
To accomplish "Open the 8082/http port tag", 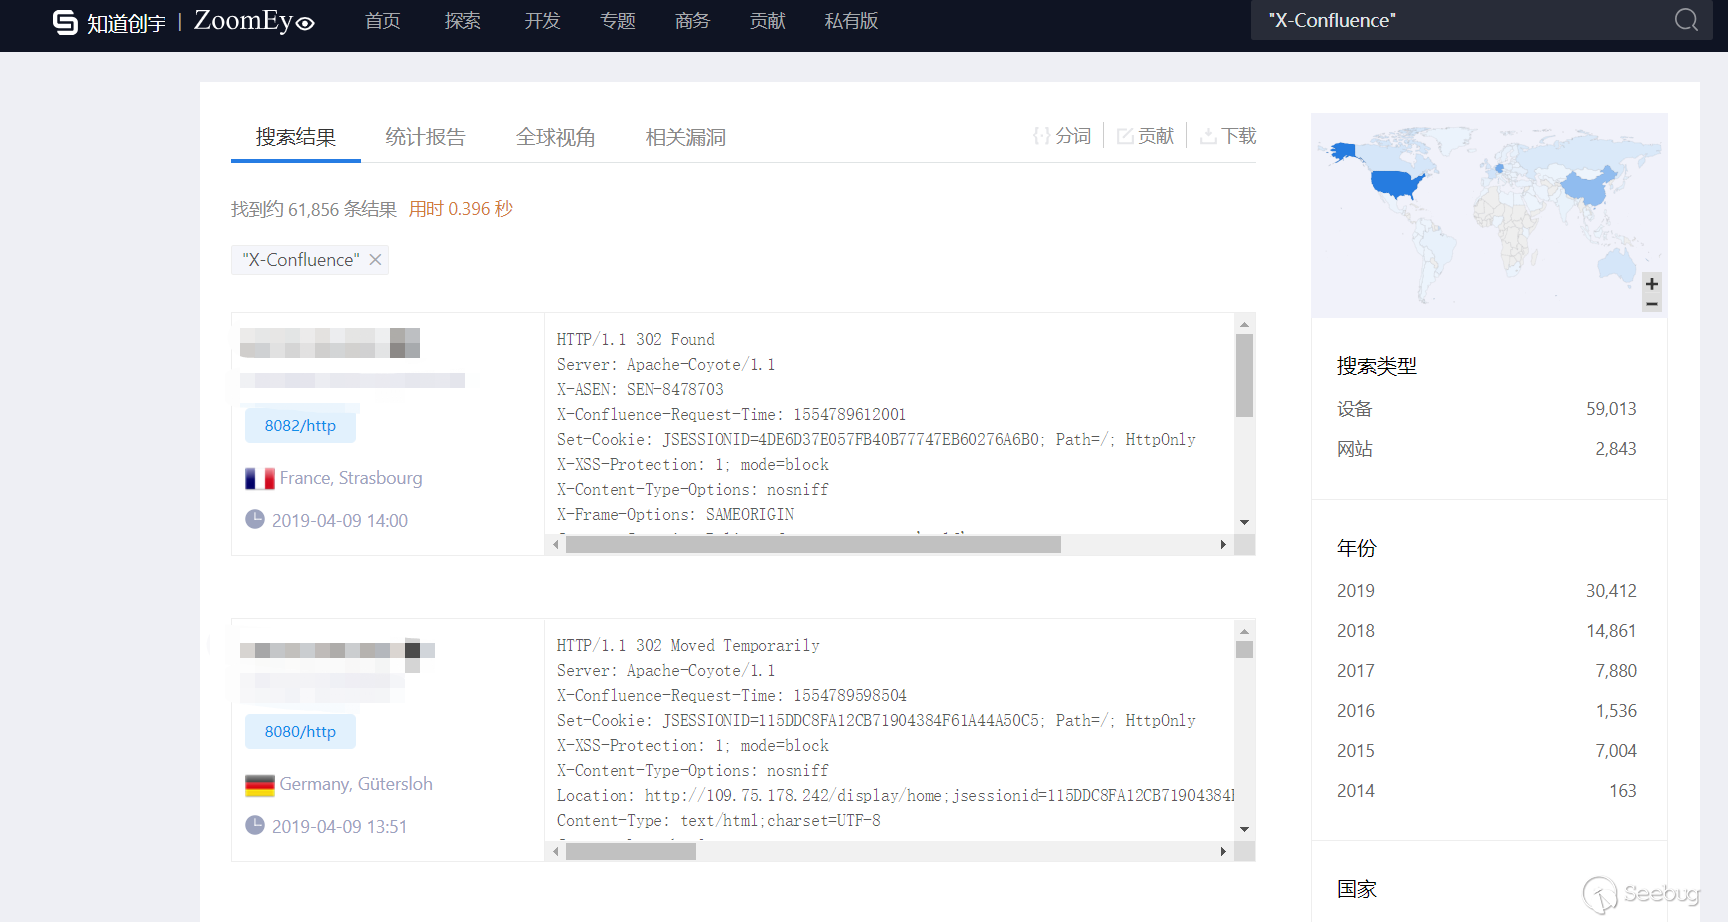I will [x=300, y=426].
